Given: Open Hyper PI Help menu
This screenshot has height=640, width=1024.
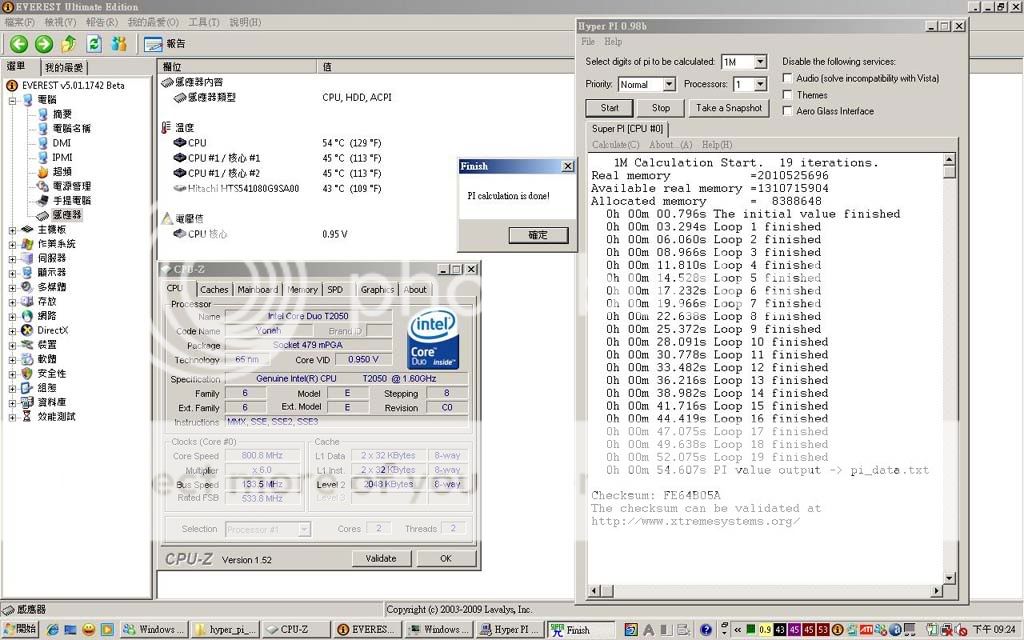Looking at the screenshot, I should 613,41.
